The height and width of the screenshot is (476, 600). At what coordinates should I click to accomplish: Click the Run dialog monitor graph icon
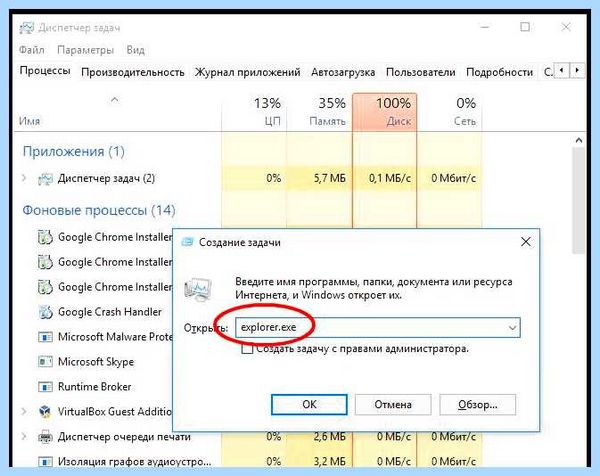pos(198,289)
